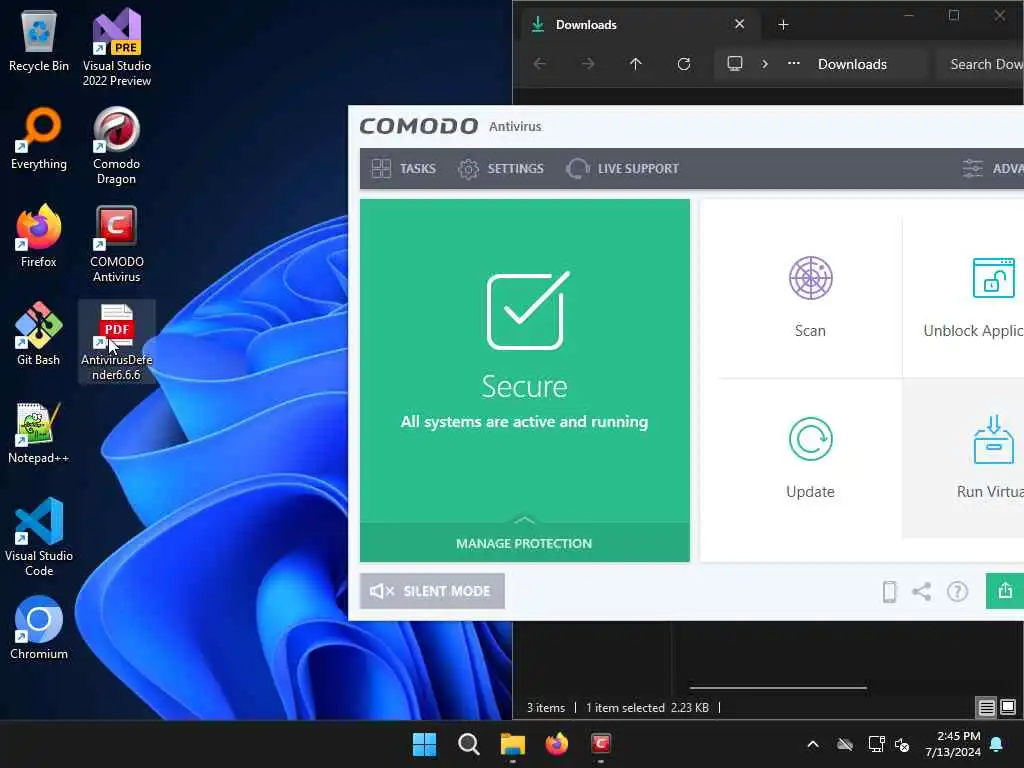
Task: Open Comodo from the taskbar
Action: coord(601,744)
